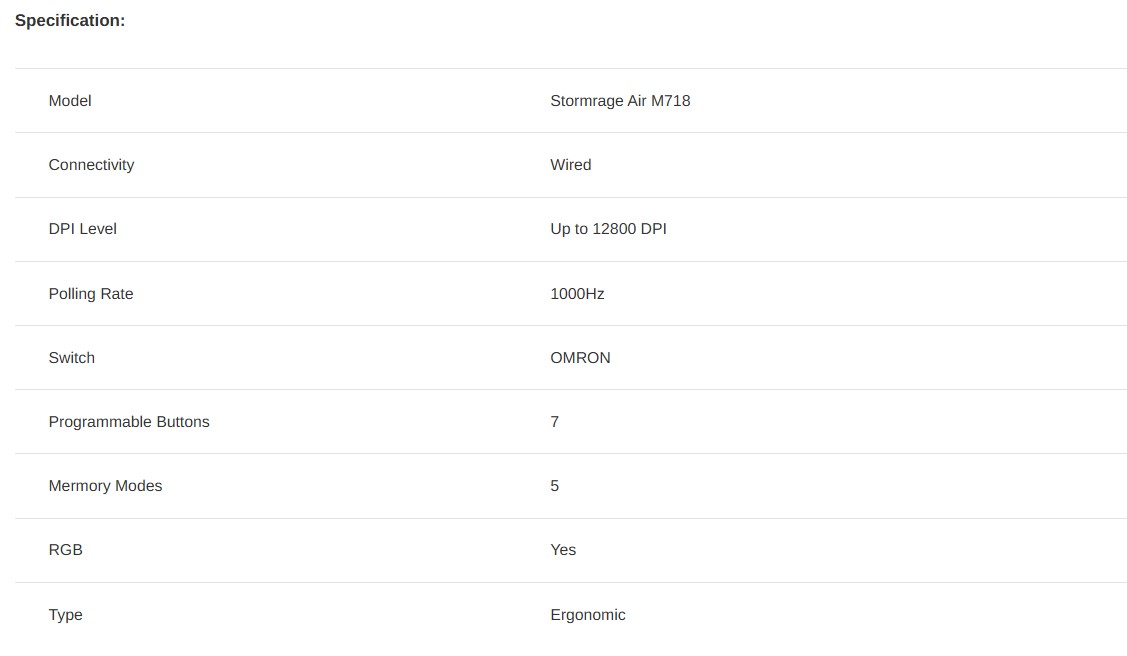Click the Up to 12800 DPI value

(608, 228)
